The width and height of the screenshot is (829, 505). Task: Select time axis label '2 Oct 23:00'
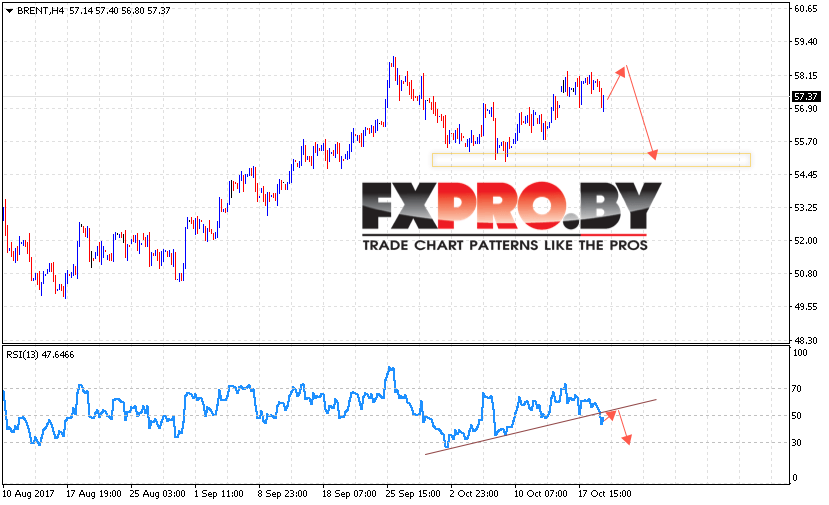(474, 494)
